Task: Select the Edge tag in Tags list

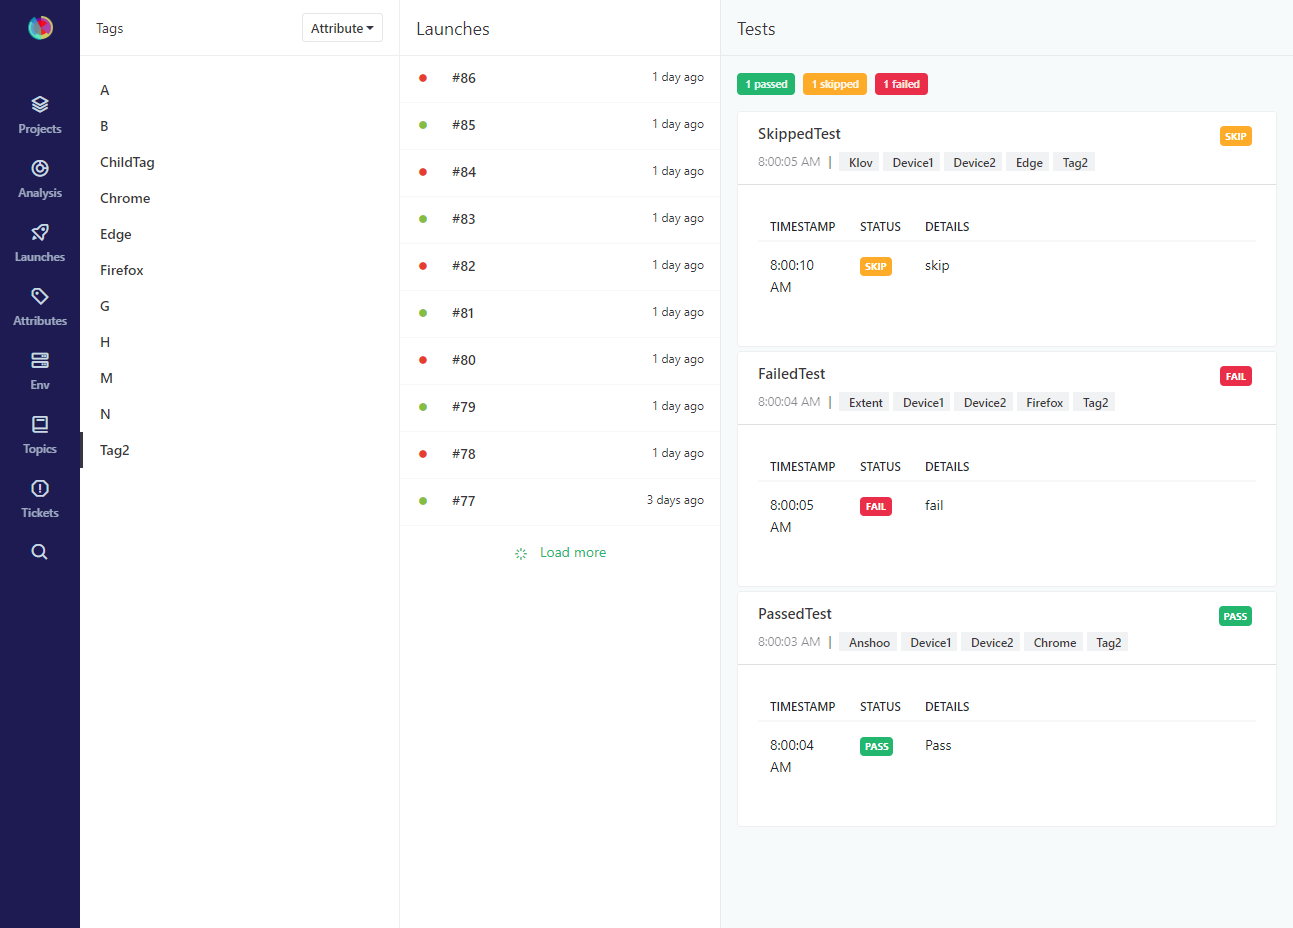Action: [x=240, y=234]
